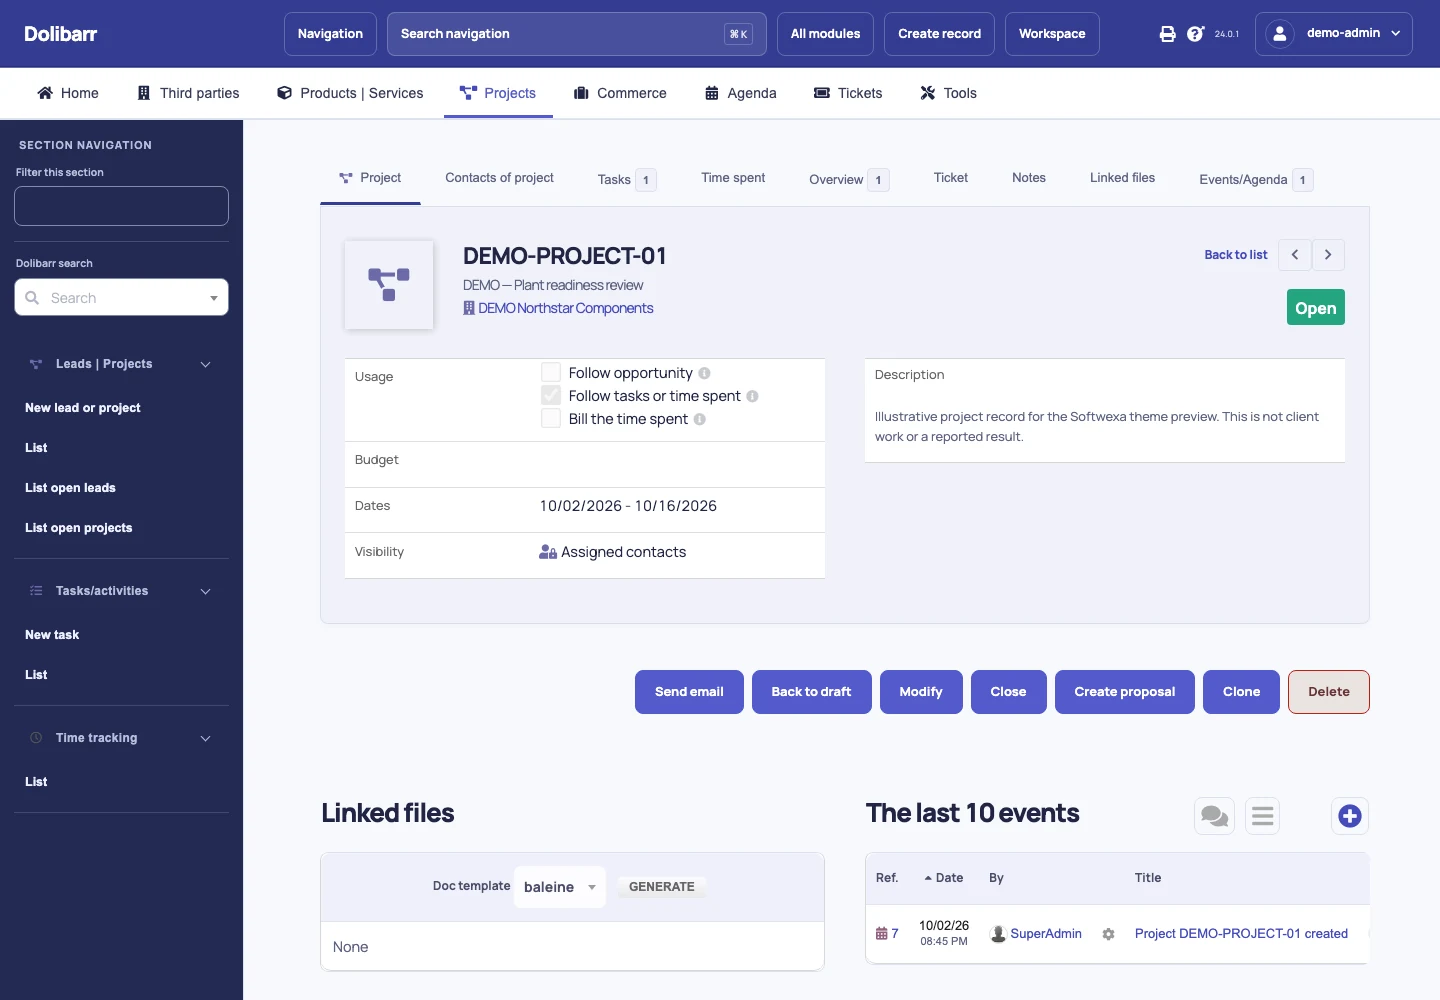1440x1000 pixels.
Task: Click the Send email button
Action: click(689, 692)
